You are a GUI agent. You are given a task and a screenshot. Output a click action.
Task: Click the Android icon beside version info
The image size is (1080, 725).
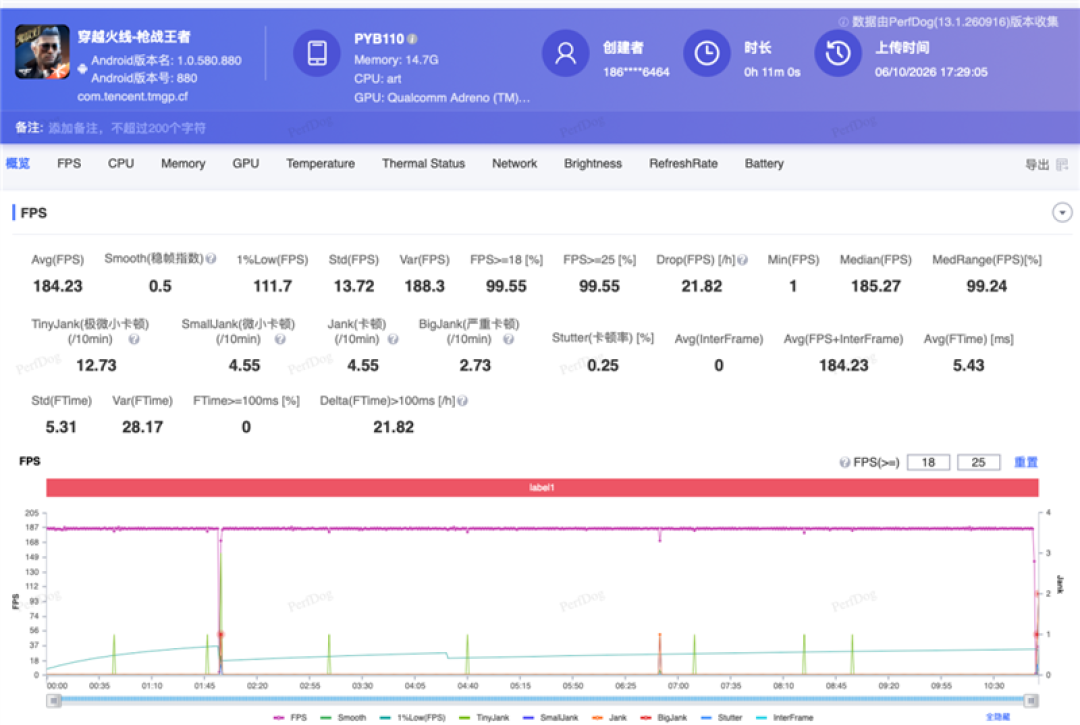pyautogui.click(x=82, y=68)
